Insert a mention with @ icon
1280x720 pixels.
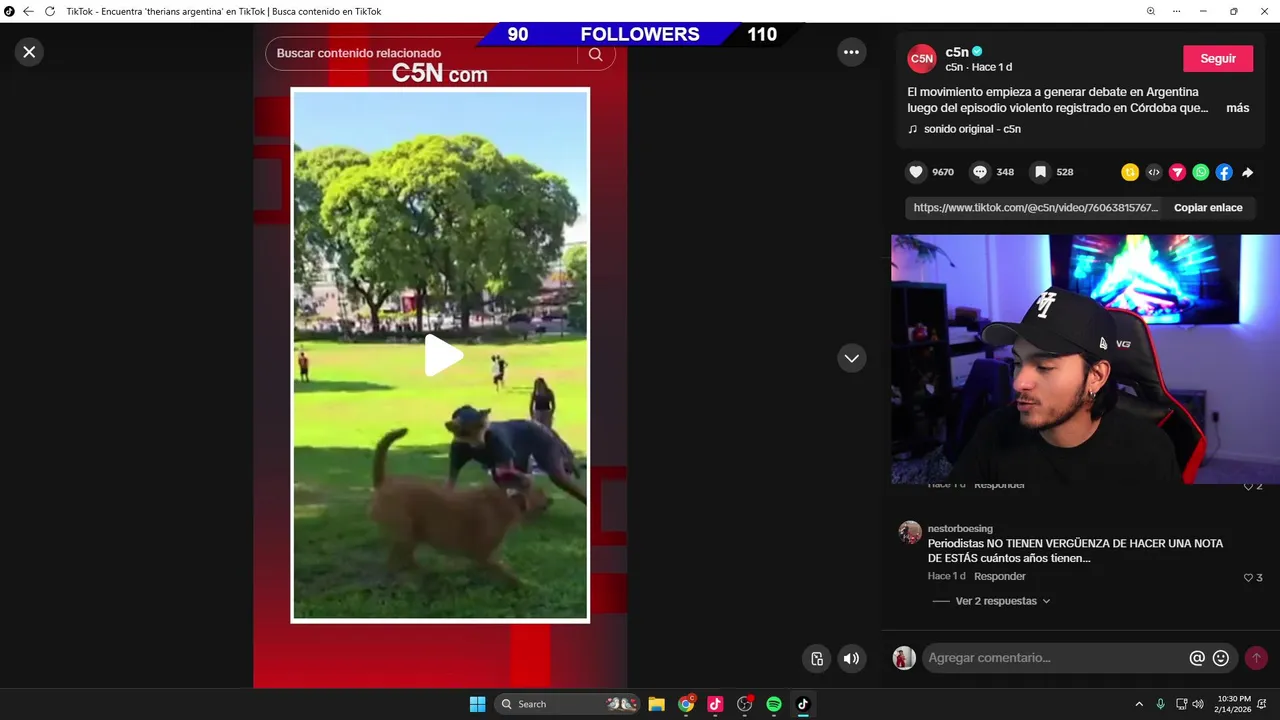[x=1197, y=658]
